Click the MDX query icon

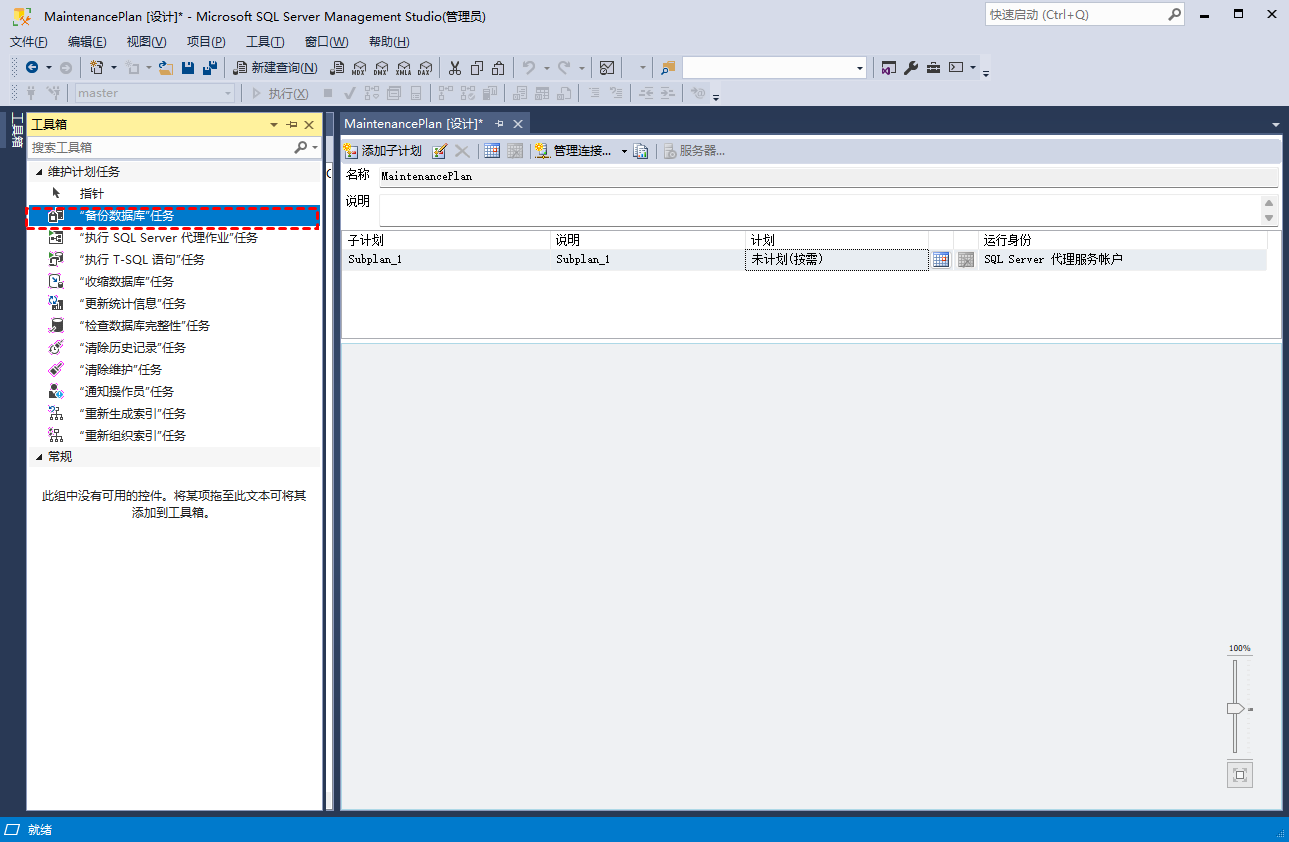point(359,68)
